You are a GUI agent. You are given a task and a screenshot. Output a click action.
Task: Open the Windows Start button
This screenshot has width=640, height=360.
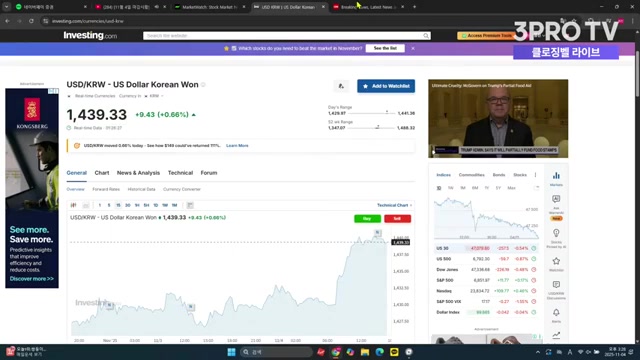point(231,352)
